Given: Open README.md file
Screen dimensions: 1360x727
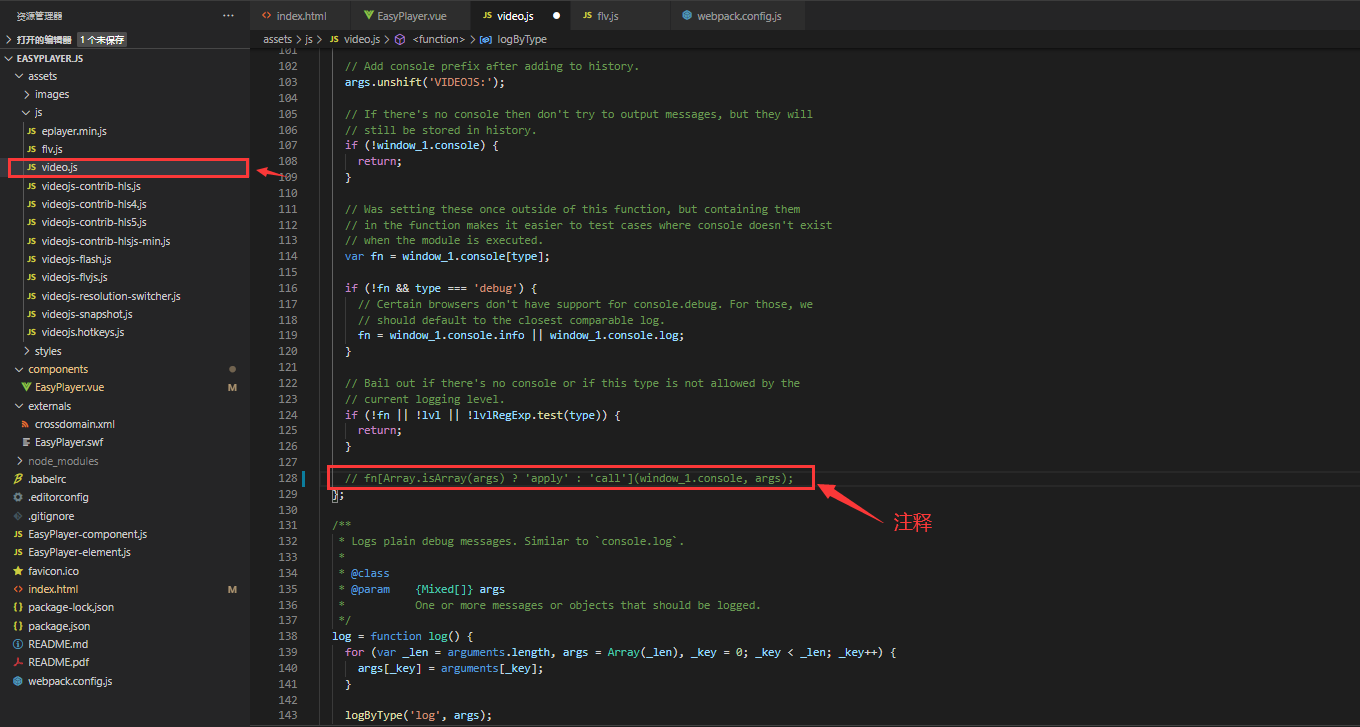Looking at the screenshot, I should [x=58, y=644].
